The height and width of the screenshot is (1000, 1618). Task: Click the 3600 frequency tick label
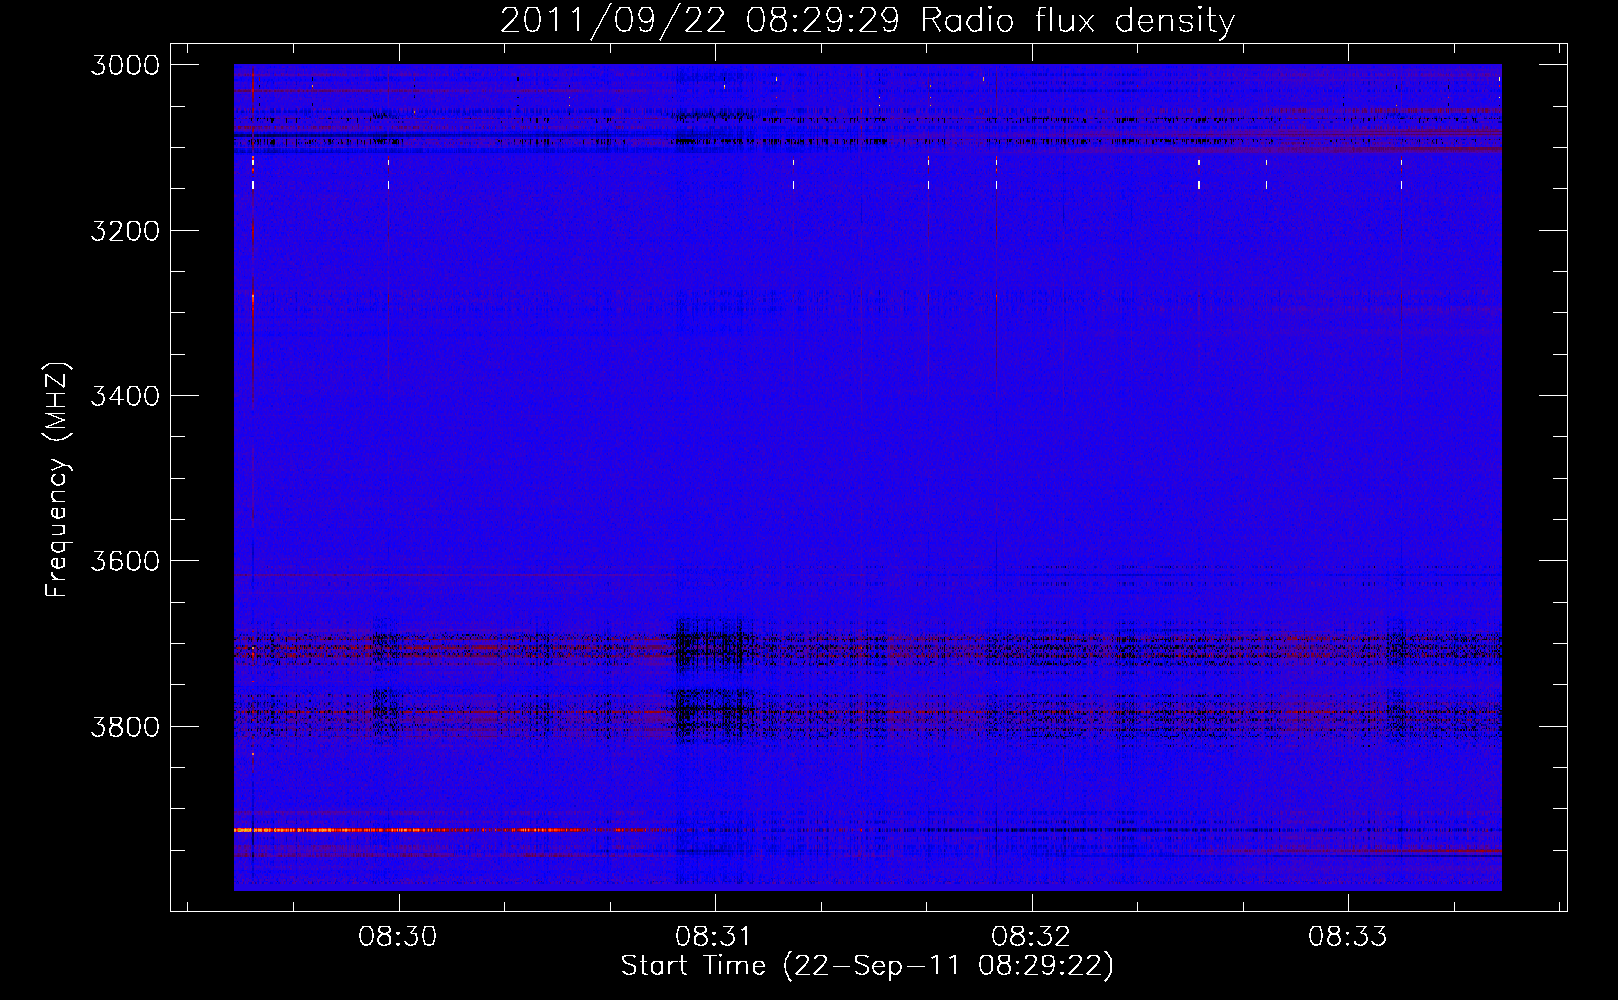click(x=125, y=560)
